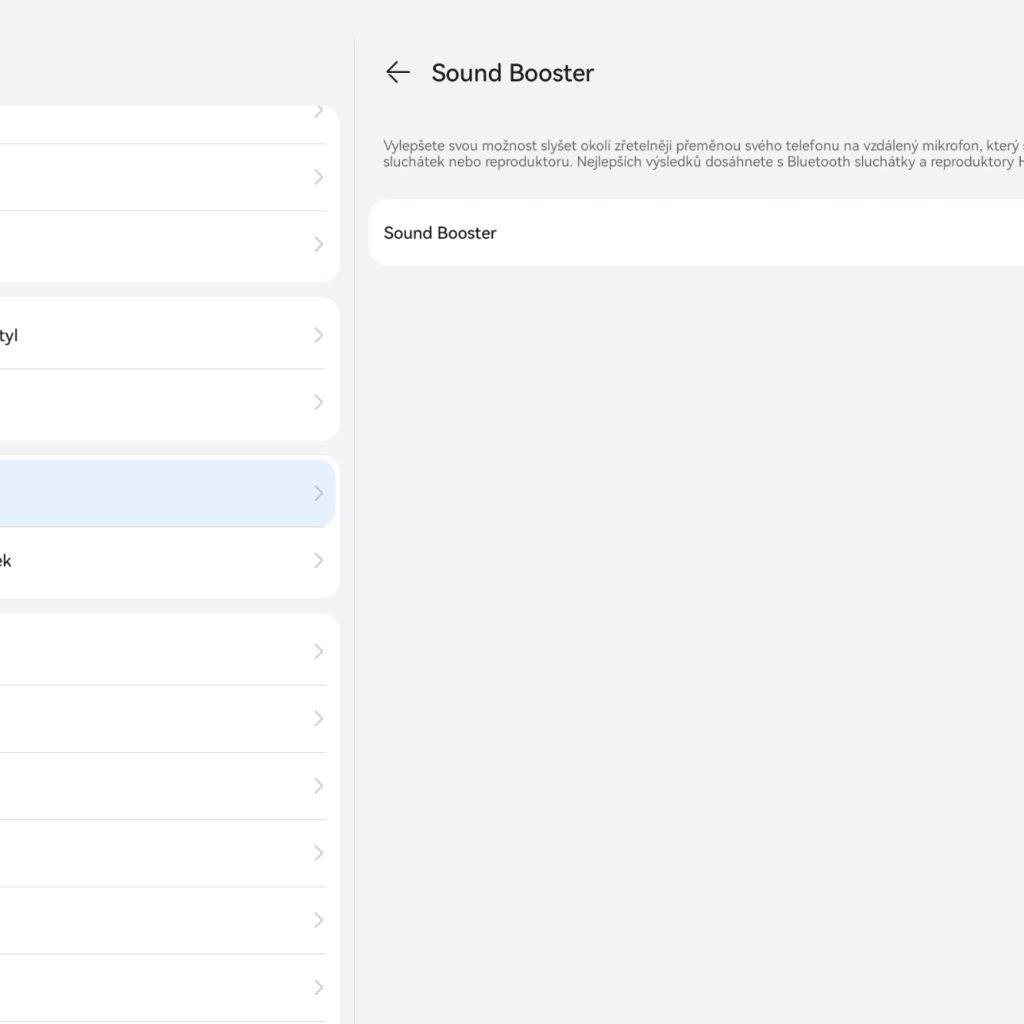Image resolution: width=1024 pixels, height=1024 pixels.
Task: Click third row chevron in the bottom card
Action: [319, 786]
